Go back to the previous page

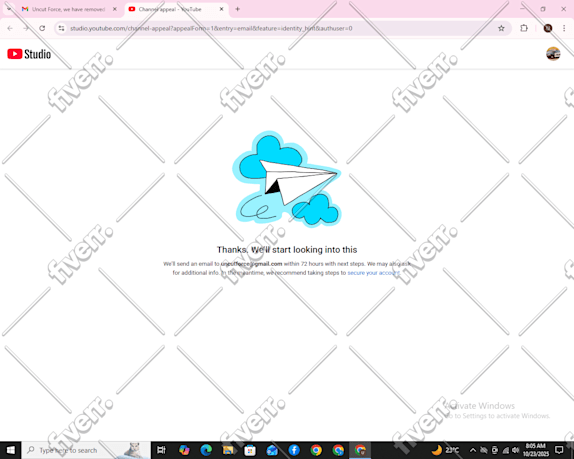(x=10, y=28)
